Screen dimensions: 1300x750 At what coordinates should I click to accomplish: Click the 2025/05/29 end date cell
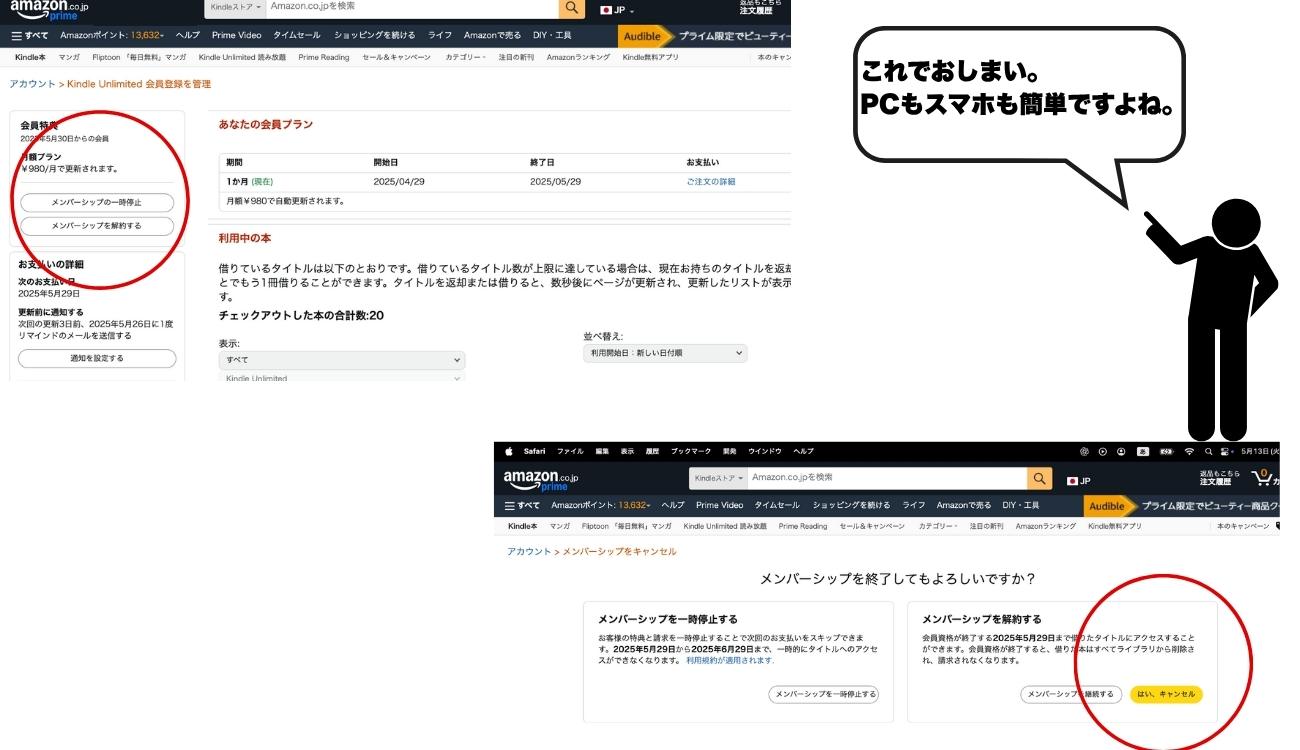coord(556,181)
